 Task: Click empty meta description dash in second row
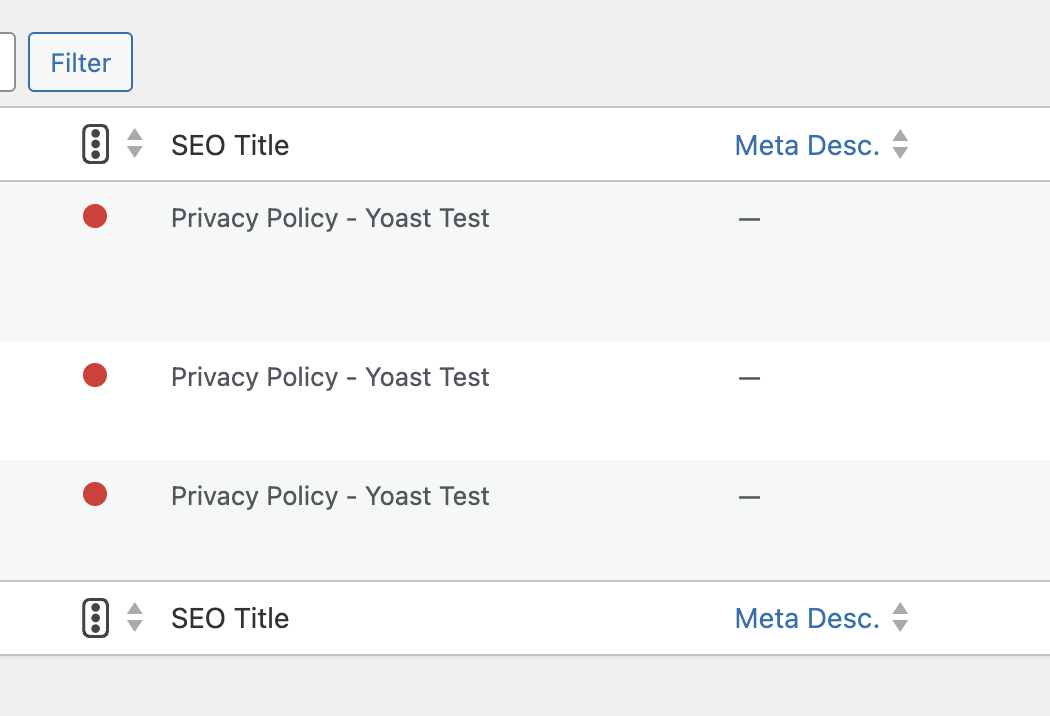click(749, 378)
